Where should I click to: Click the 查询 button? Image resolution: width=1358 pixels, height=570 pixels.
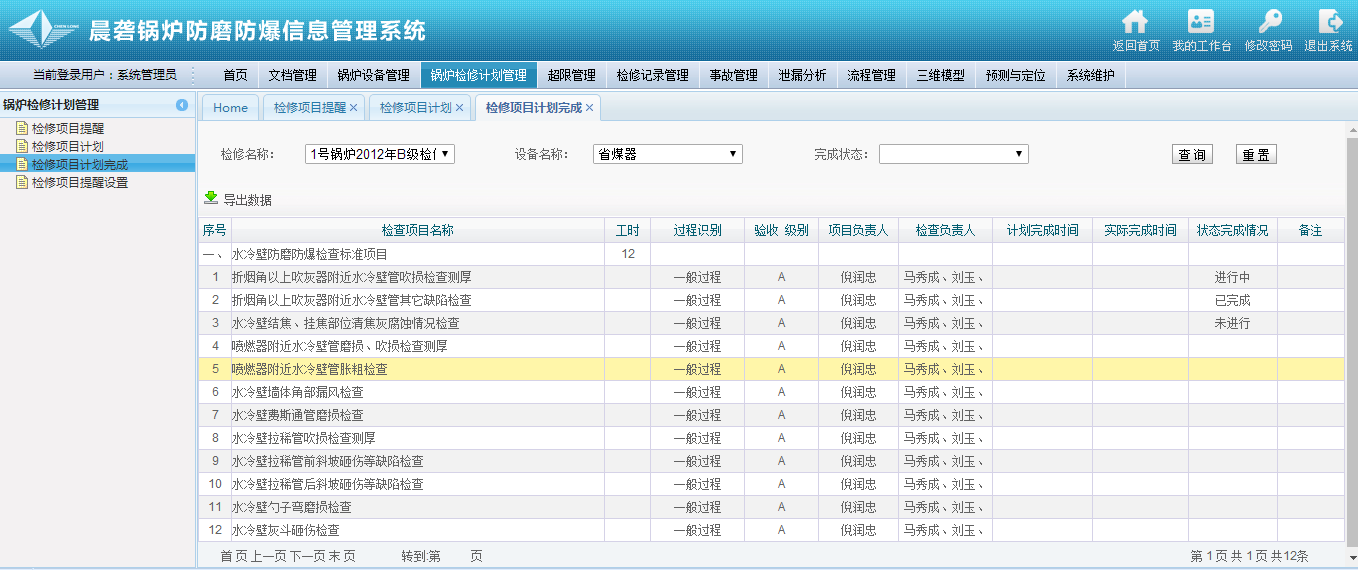tap(1191, 155)
